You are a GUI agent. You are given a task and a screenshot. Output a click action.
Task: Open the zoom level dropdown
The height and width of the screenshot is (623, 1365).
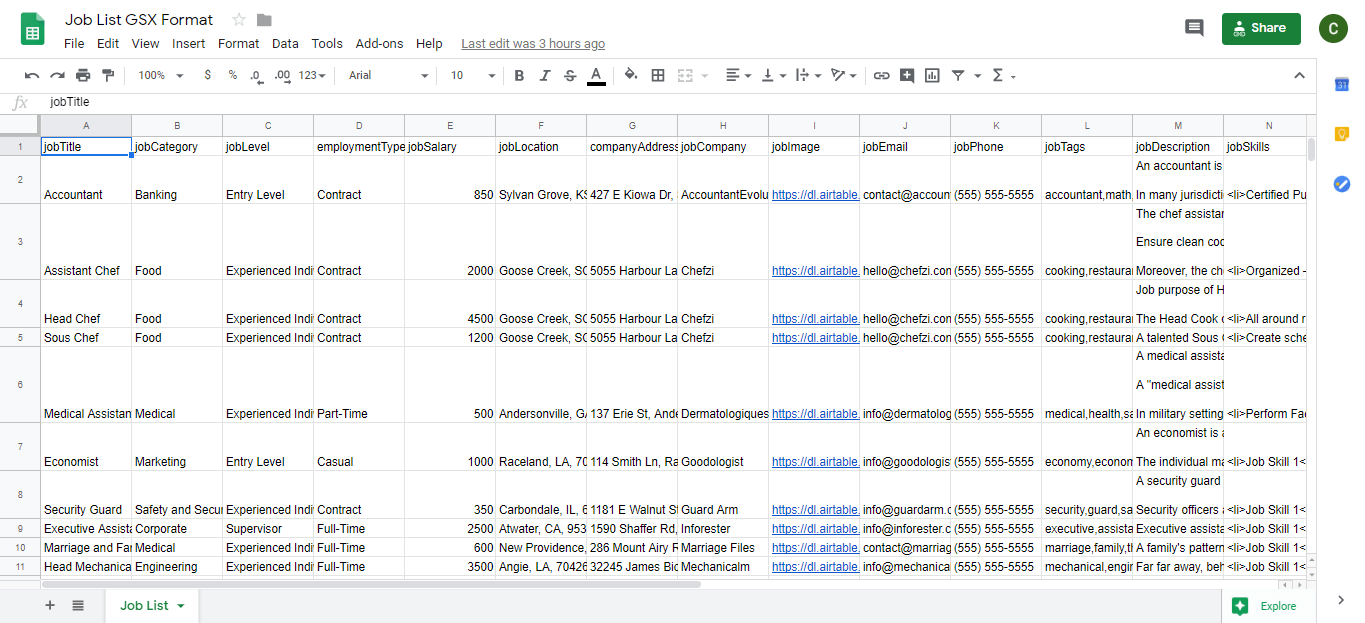161,75
